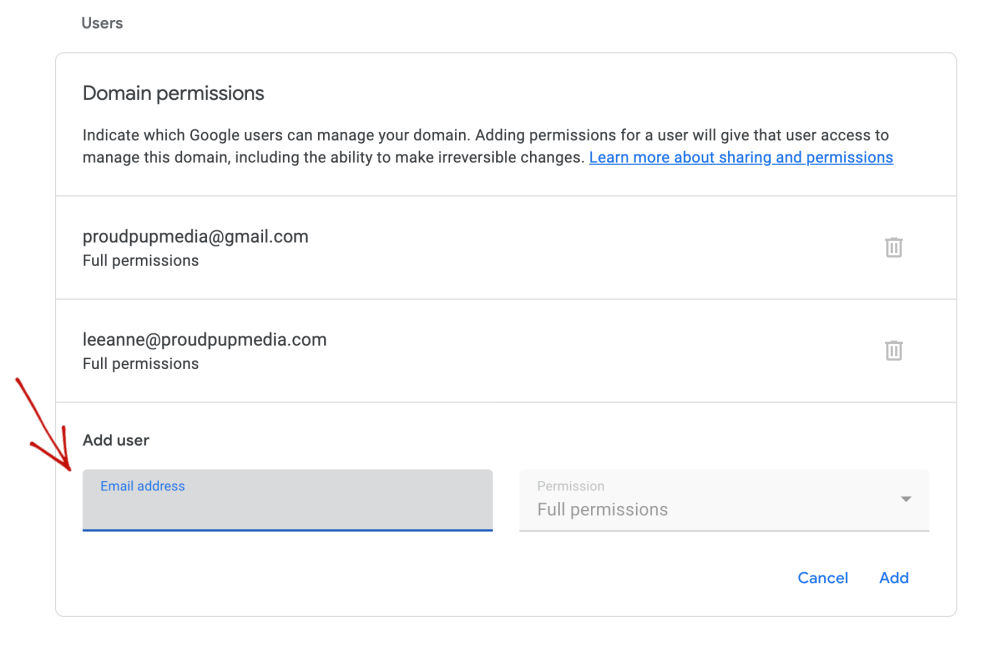The height and width of the screenshot is (648, 1000).
Task: Remove leeanne@proudpupmedia.com using trash icon
Action: 893,350
